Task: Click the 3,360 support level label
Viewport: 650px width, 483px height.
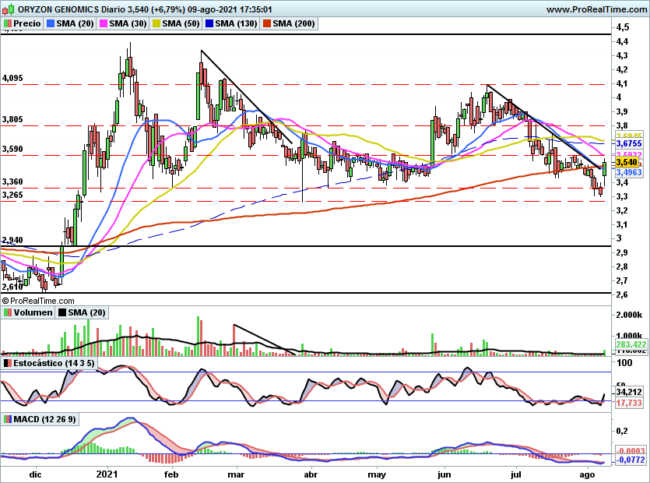Action: coord(13,182)
